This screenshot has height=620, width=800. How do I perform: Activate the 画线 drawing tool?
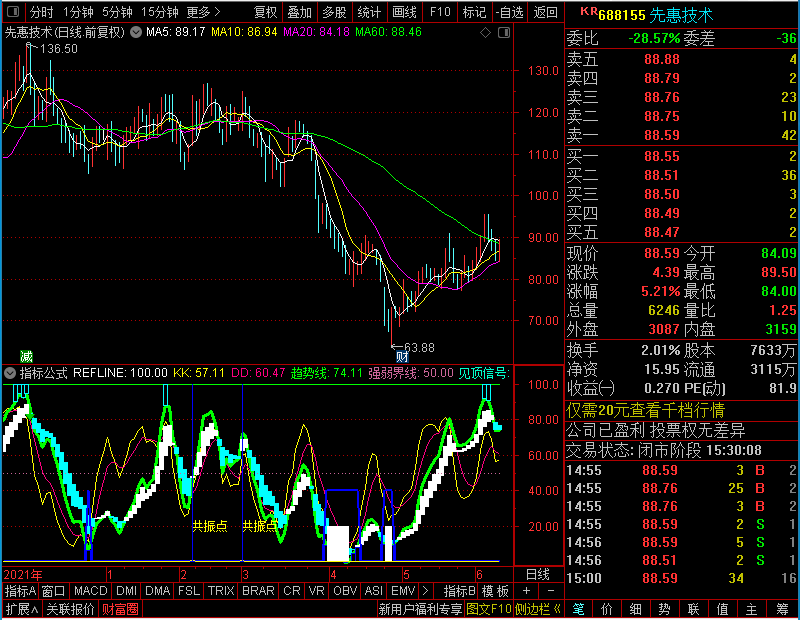pyautogui.click(x=404, y=12)
